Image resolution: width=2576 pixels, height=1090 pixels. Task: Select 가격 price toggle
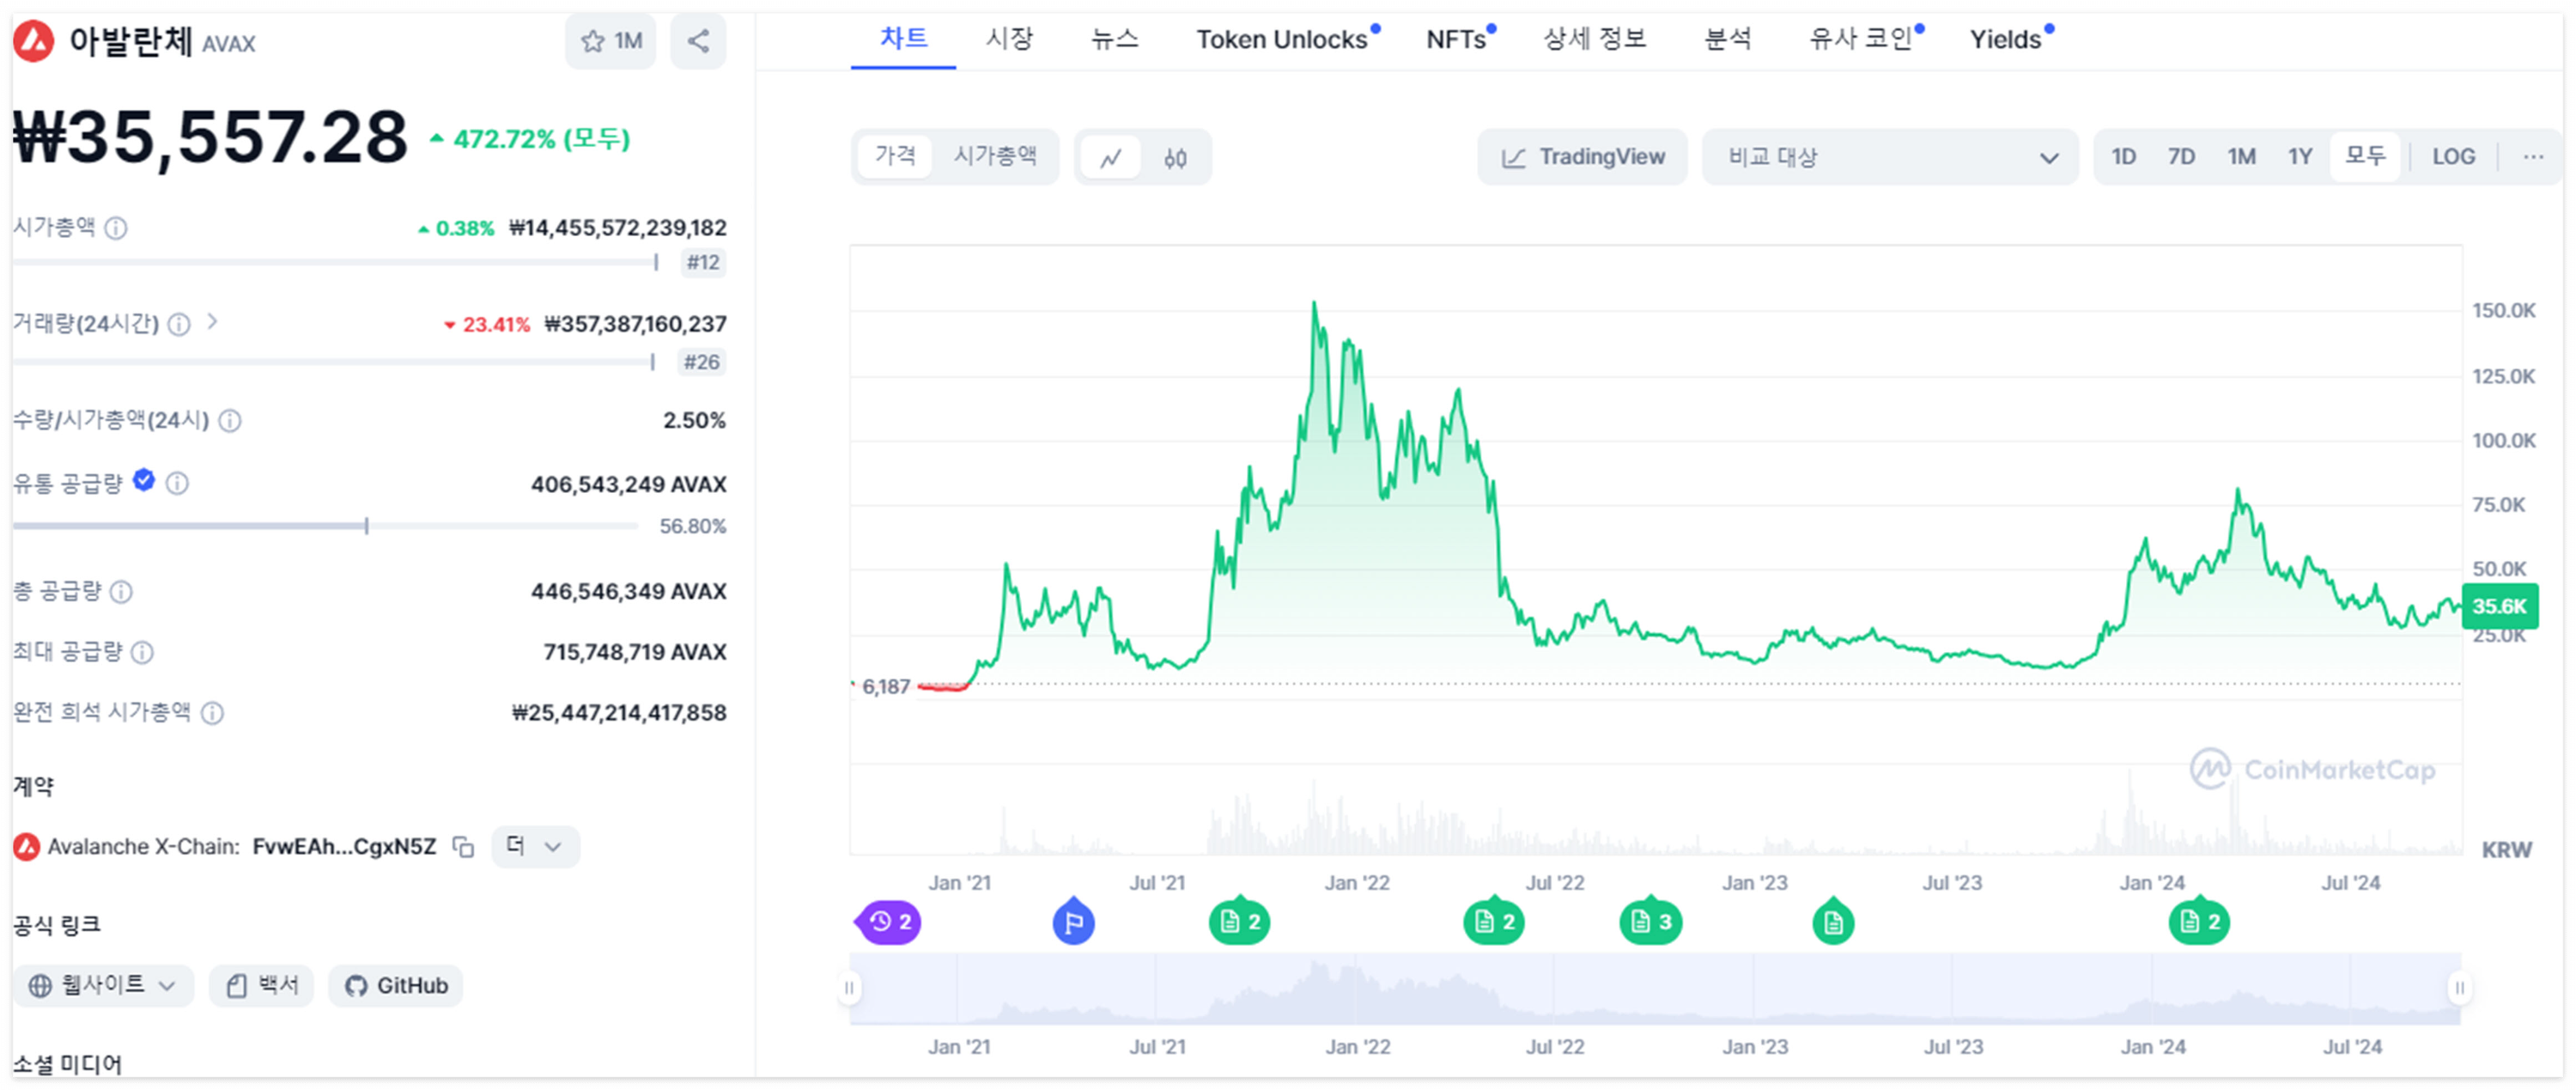pos(895,156)
